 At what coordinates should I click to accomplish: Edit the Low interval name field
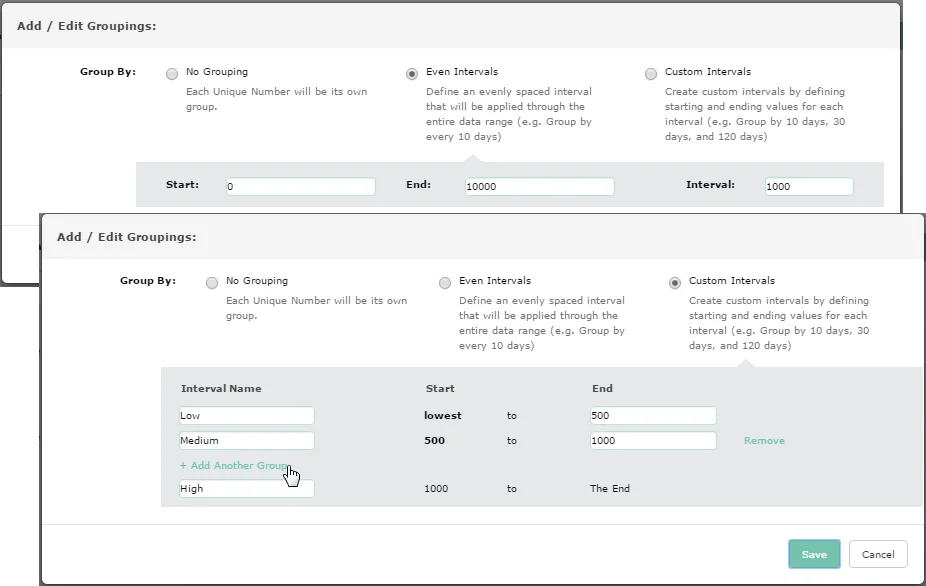247,415
